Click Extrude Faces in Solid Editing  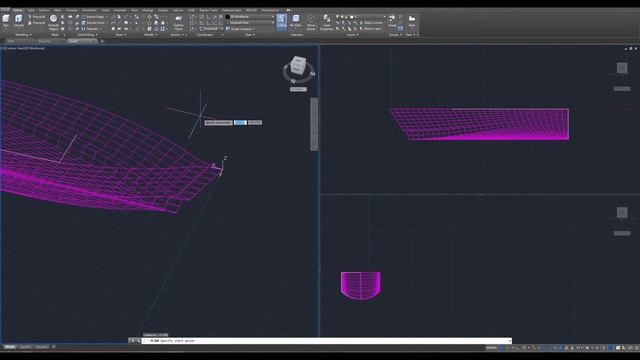[x=93, y=23]
